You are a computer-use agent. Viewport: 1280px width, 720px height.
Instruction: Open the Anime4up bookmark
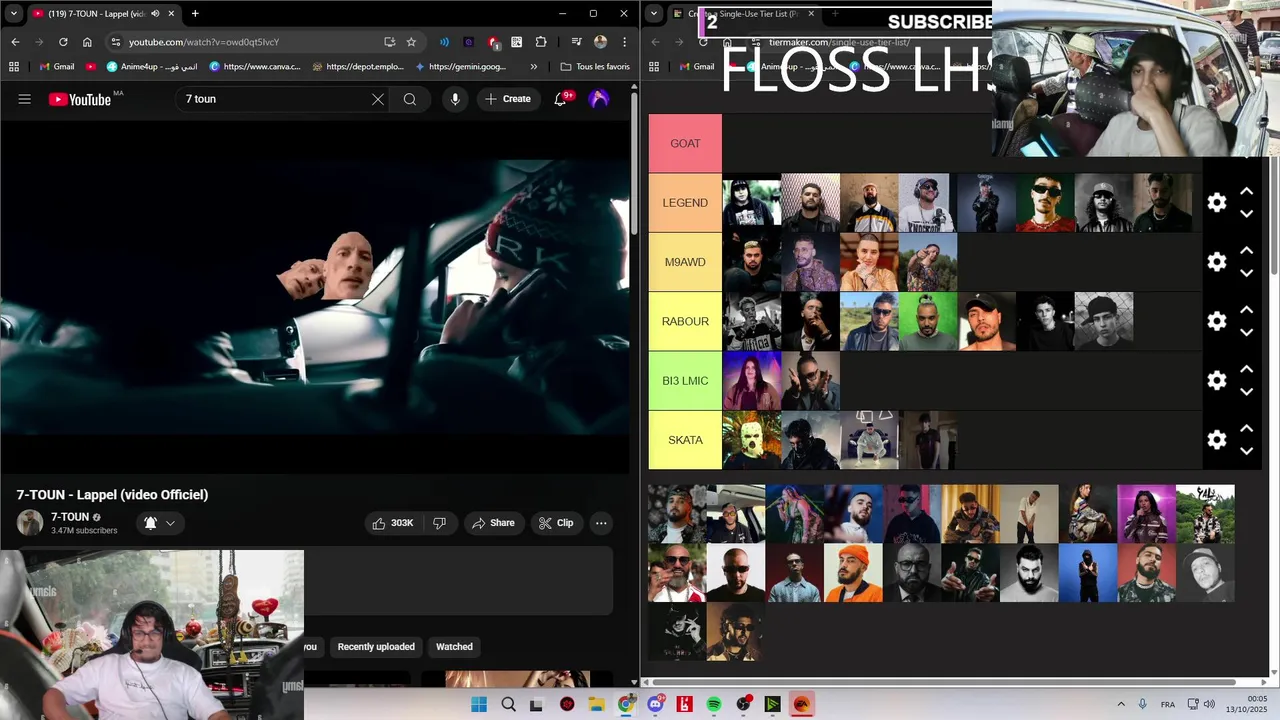152,67
